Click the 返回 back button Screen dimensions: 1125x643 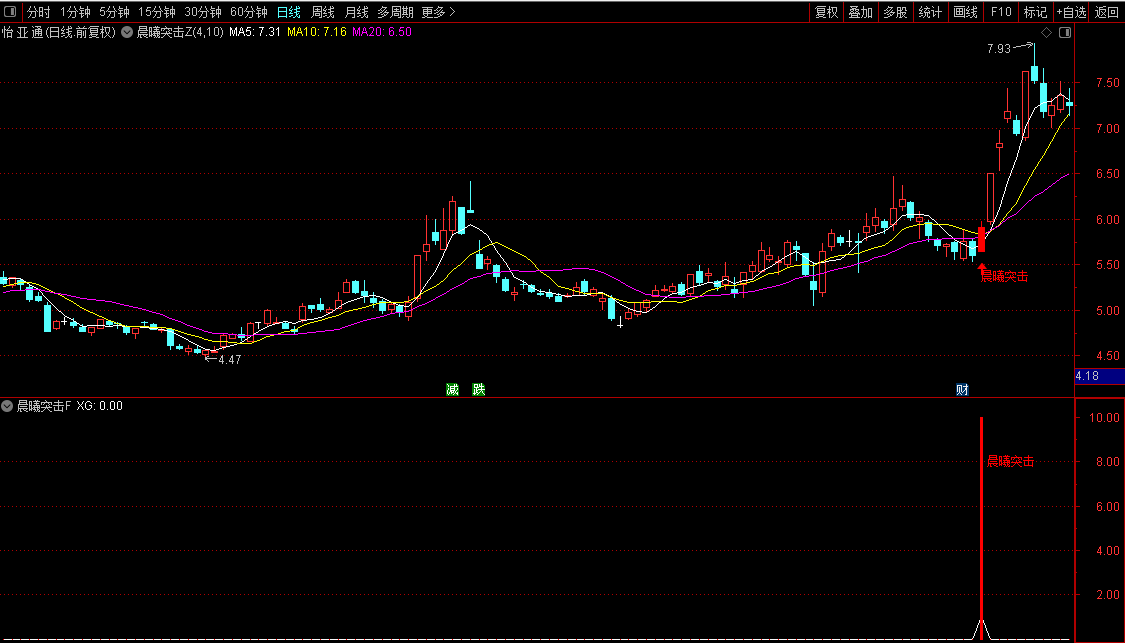click(x=1106, y=12)
